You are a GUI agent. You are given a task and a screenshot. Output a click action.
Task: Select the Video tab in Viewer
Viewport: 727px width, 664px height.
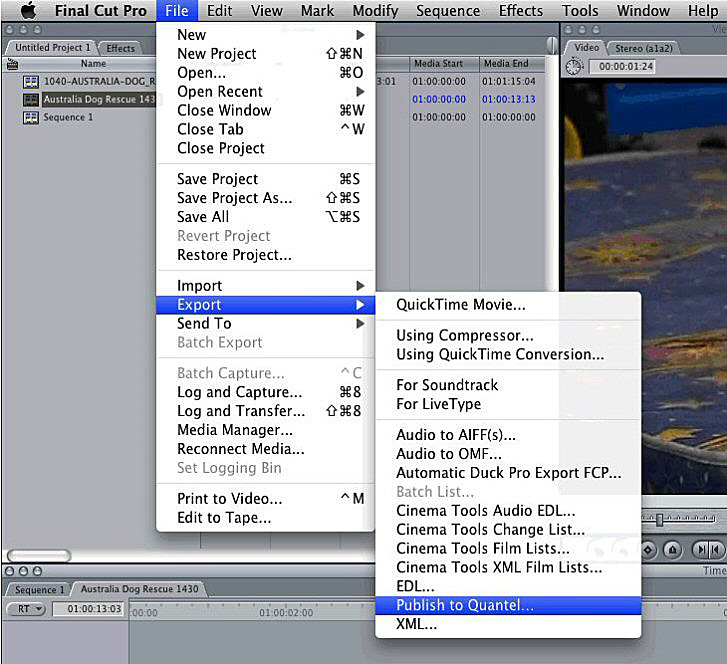[x=586, y=48]
